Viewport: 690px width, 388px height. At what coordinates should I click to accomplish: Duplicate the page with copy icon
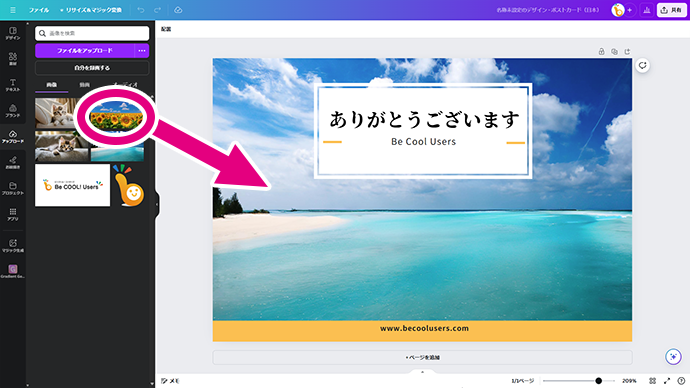tap(614, 51)
